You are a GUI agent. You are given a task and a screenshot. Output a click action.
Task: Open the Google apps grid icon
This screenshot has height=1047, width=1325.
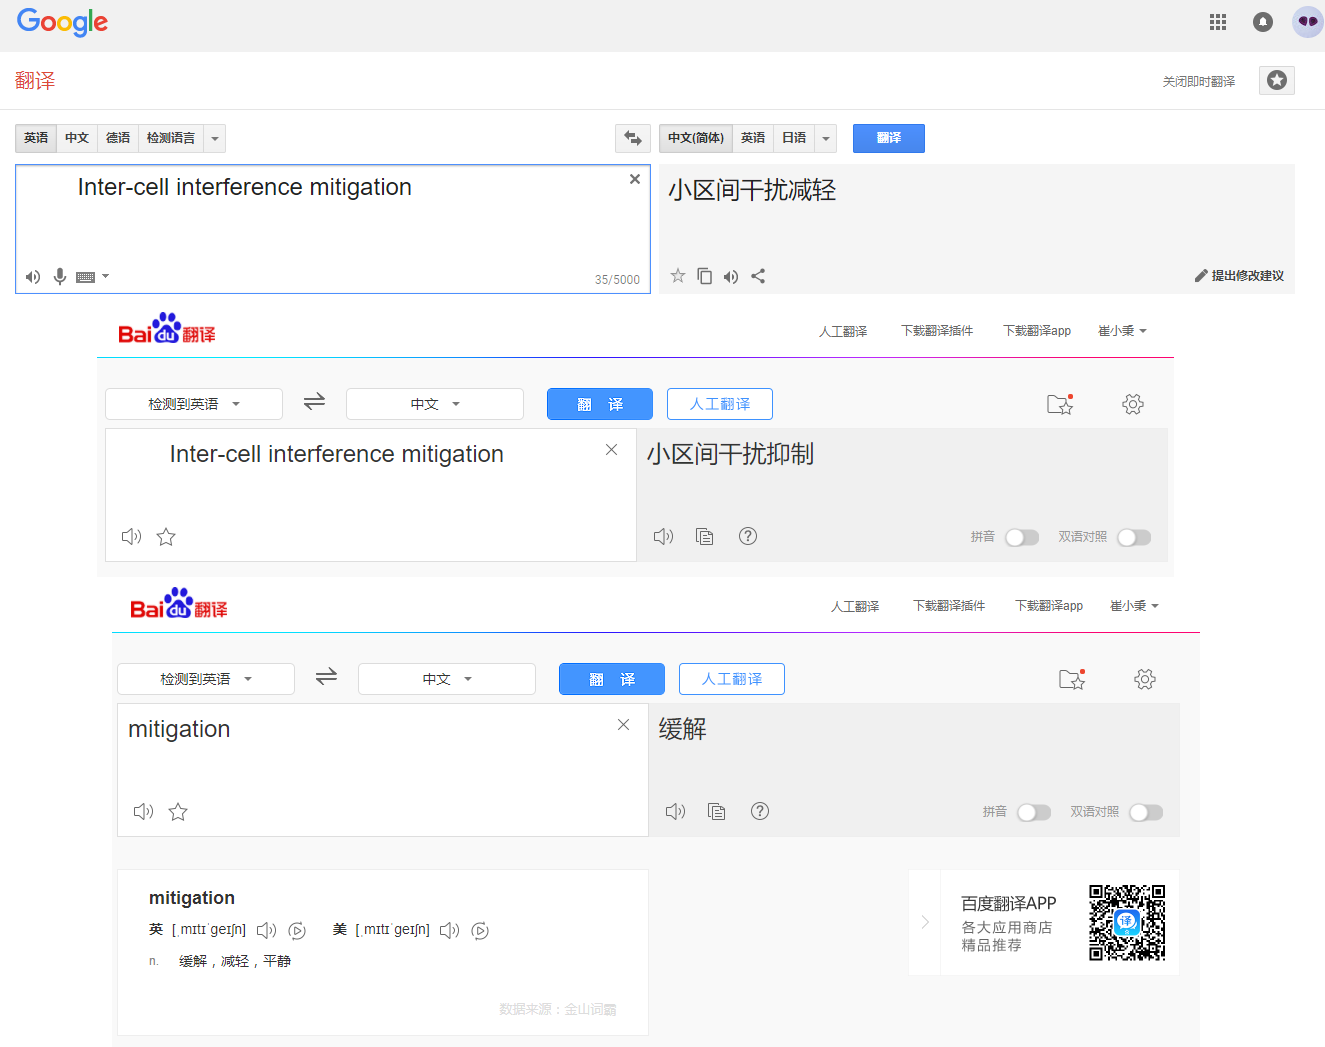click(1217, 22)
